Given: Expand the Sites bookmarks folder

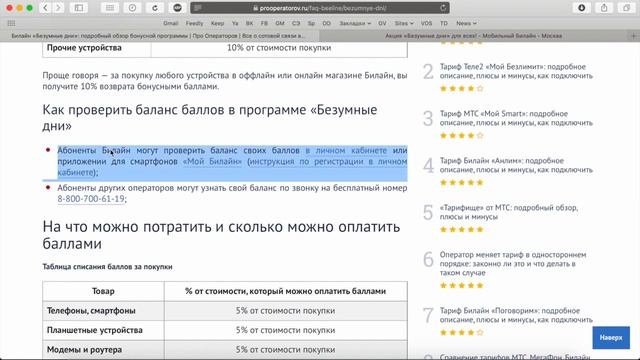Looking at the screenshot, I should 404,23.
